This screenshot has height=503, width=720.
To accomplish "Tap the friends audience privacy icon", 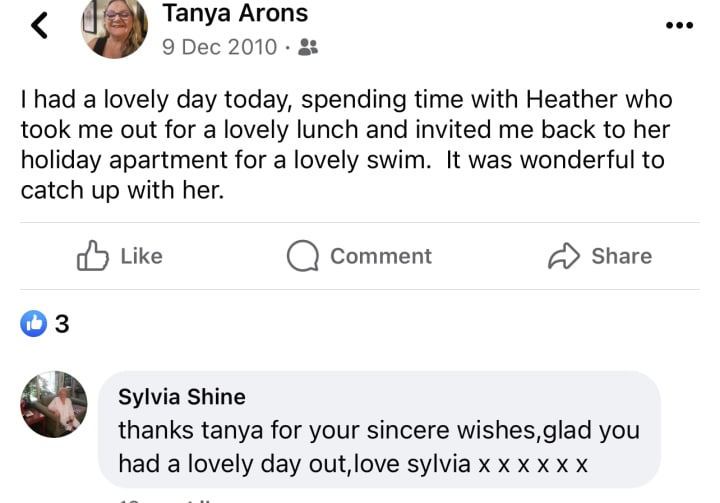I will tap(308, 47).
